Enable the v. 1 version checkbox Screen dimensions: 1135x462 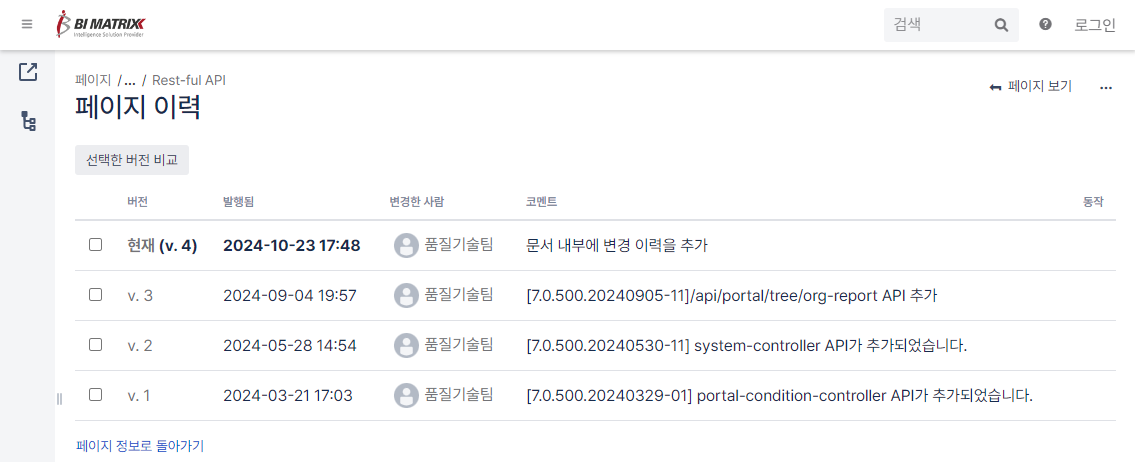[x=95, y=395]
